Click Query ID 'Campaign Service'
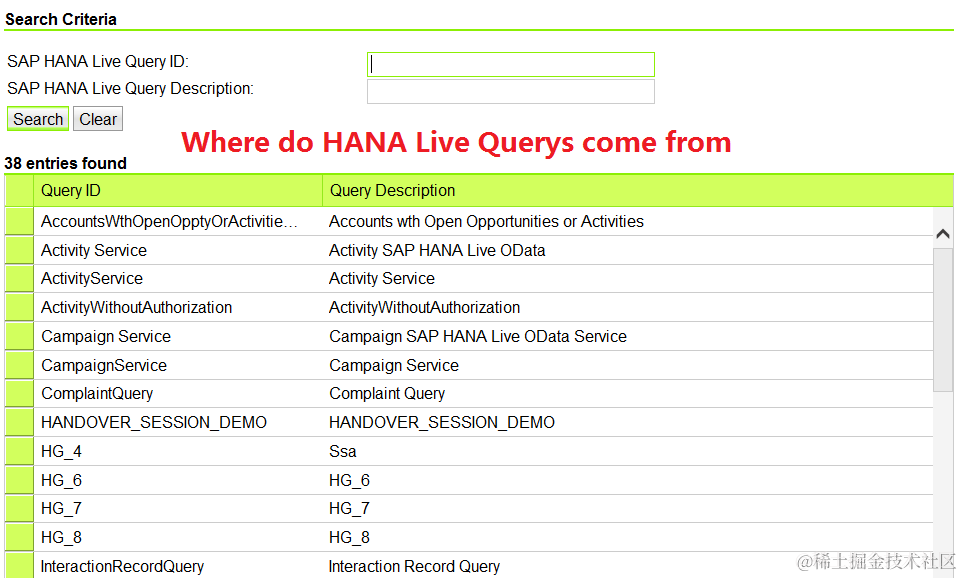Image resolution: width=963 pixels, height=578 pixels. coord(106,336)
